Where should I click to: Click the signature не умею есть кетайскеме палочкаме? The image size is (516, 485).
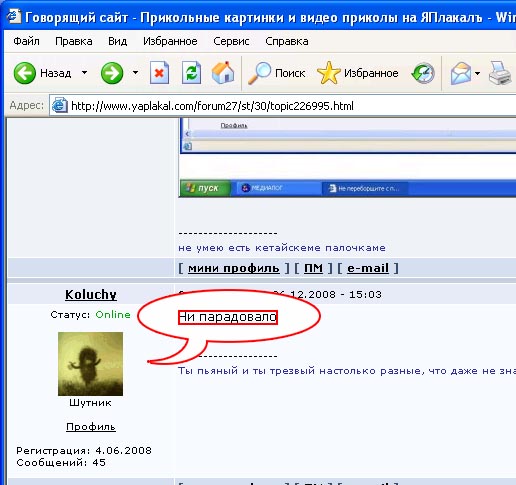pos(282,248)
